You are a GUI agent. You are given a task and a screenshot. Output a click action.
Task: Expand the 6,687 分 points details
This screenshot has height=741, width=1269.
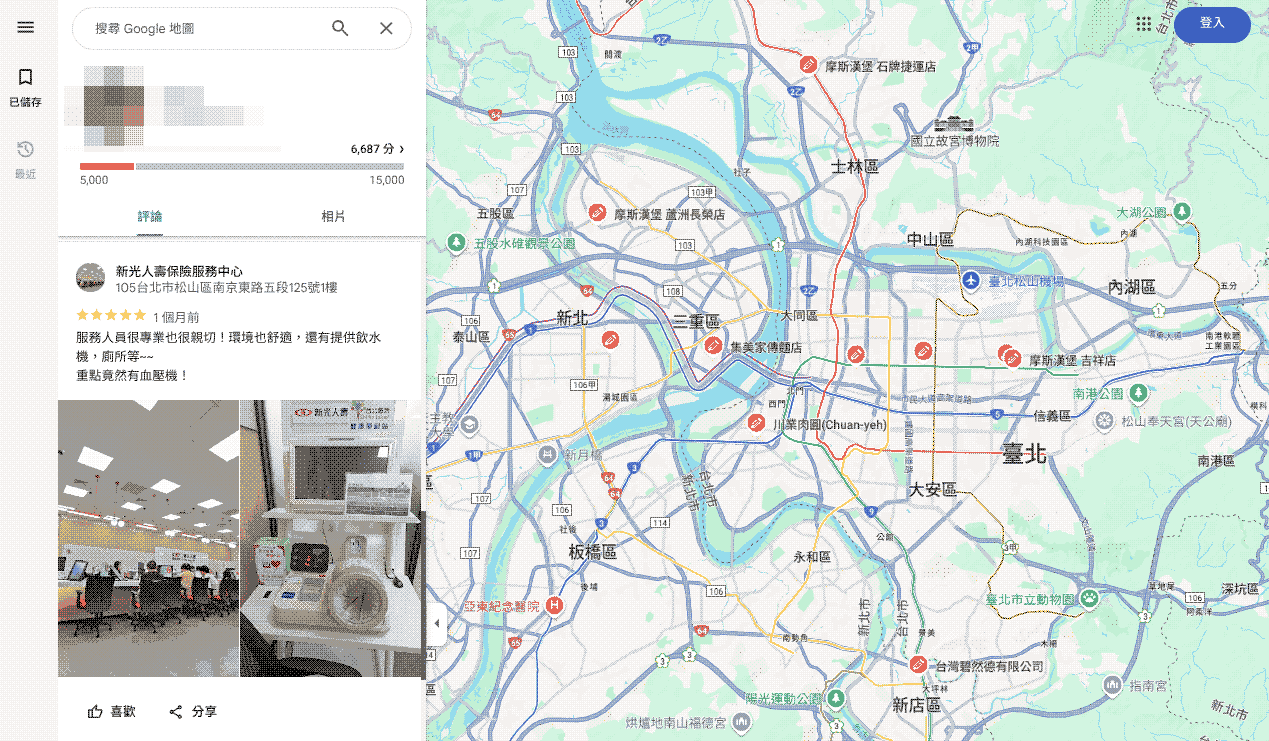click(x=377, y=149)
